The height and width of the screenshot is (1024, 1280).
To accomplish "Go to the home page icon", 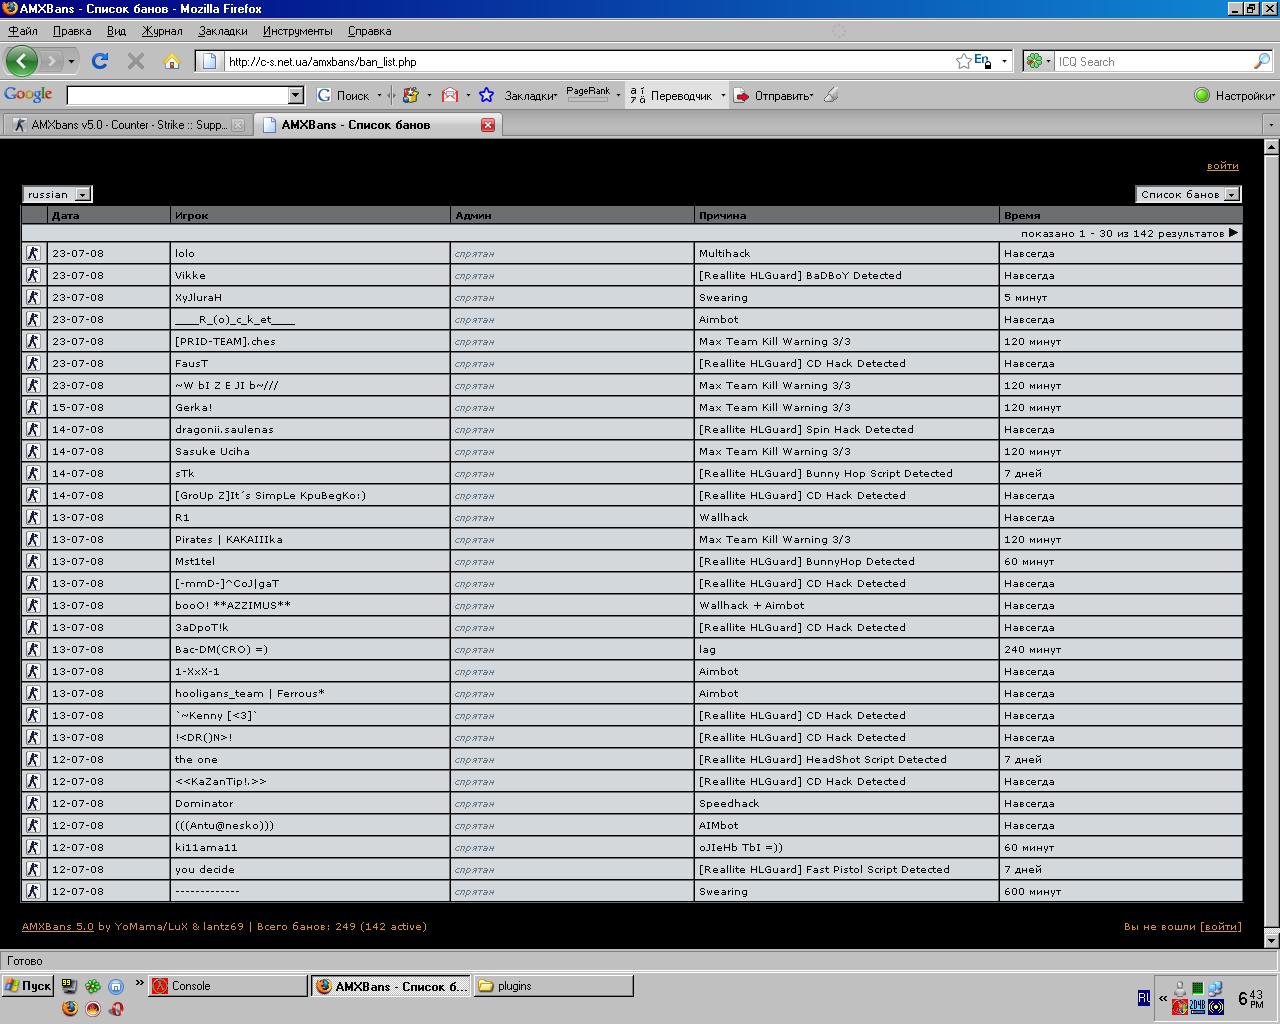I will click(172, 61).
